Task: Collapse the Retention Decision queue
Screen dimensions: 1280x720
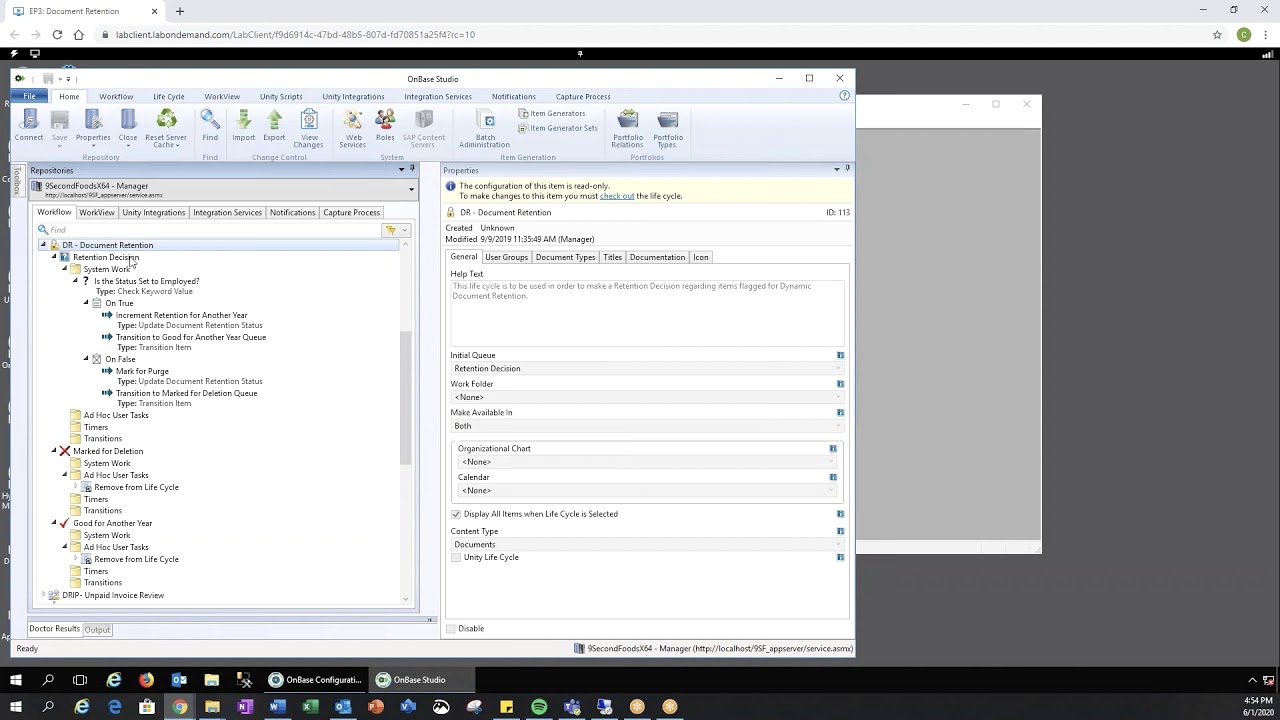Action: [54, 257]
